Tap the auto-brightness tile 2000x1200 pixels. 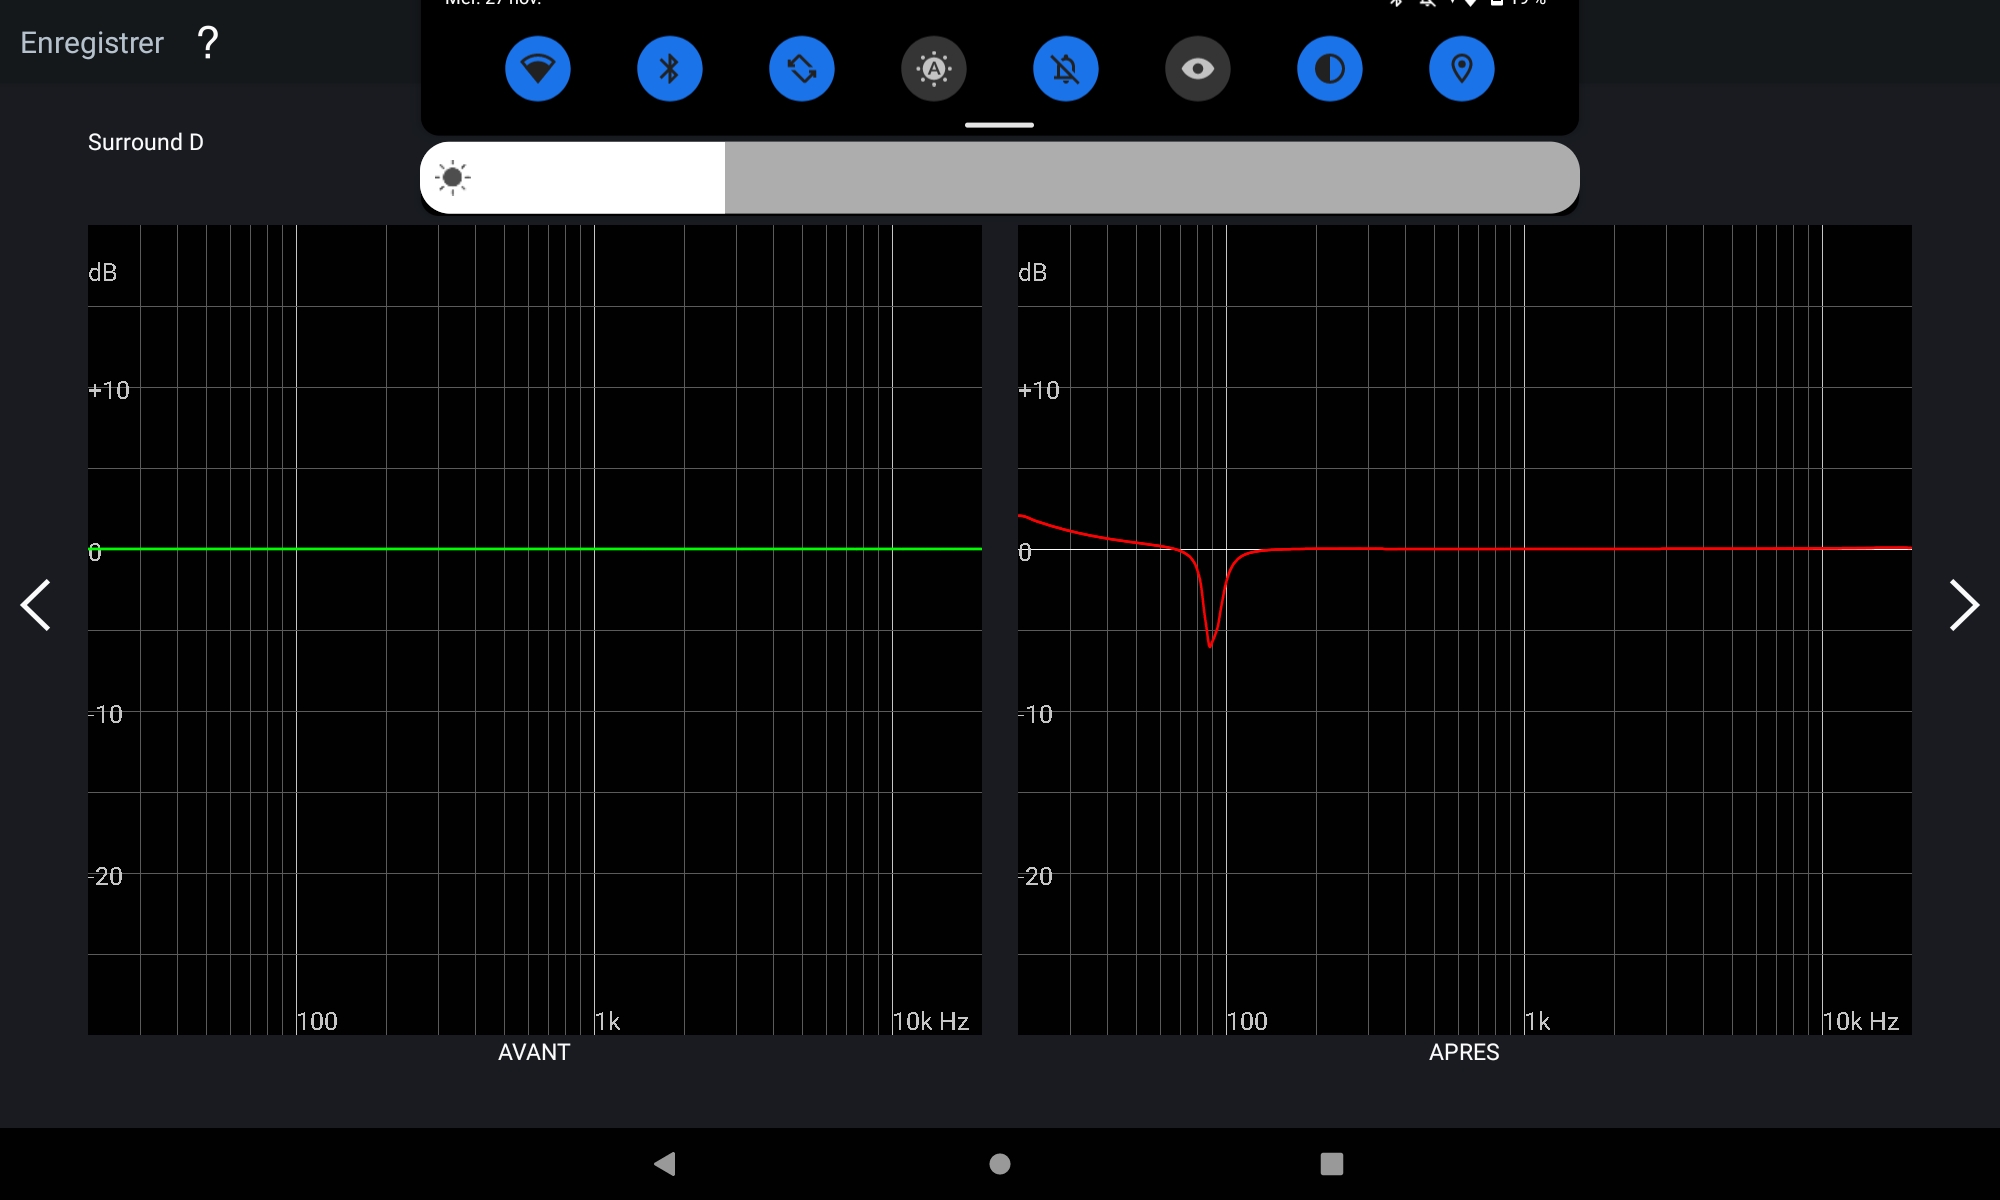(x=934, y=69)
